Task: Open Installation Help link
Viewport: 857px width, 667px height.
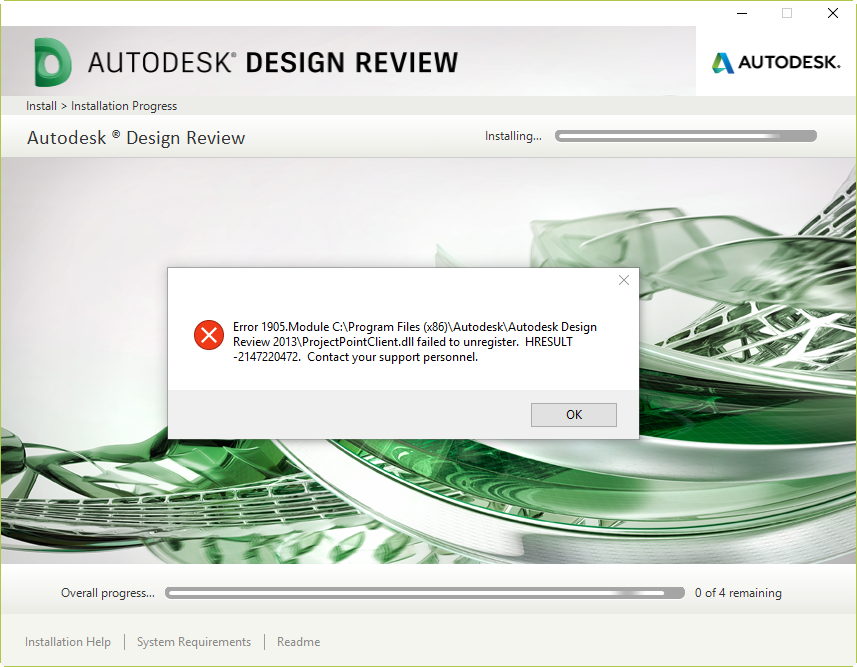Action: (68, 641)
